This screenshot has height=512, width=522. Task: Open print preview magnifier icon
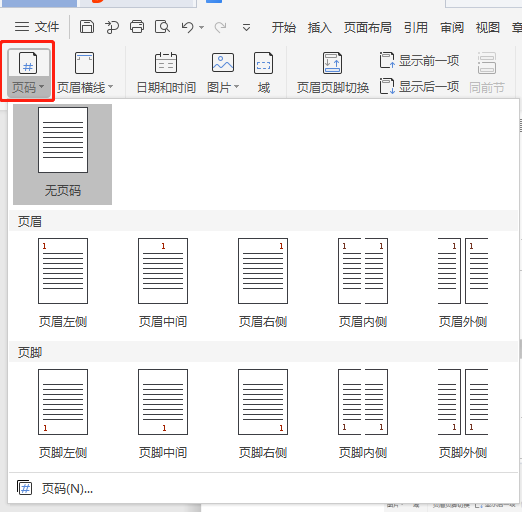162,27
